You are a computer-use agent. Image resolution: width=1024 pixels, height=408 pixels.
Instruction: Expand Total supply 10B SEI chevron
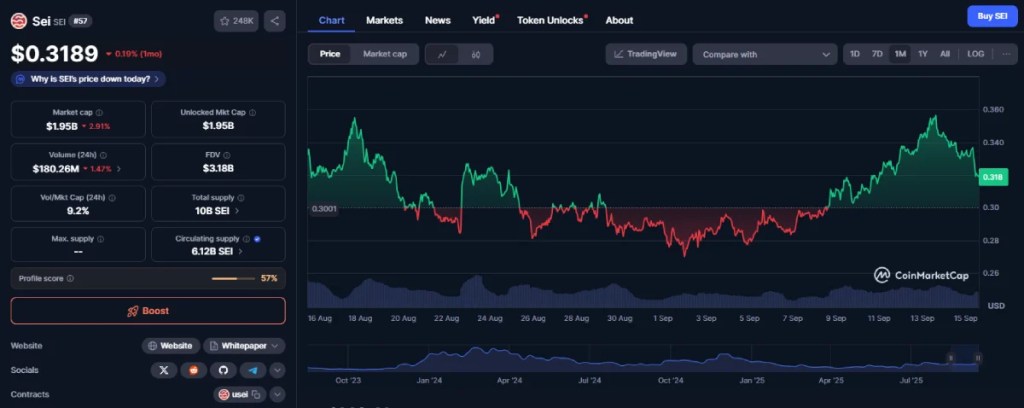236,211
